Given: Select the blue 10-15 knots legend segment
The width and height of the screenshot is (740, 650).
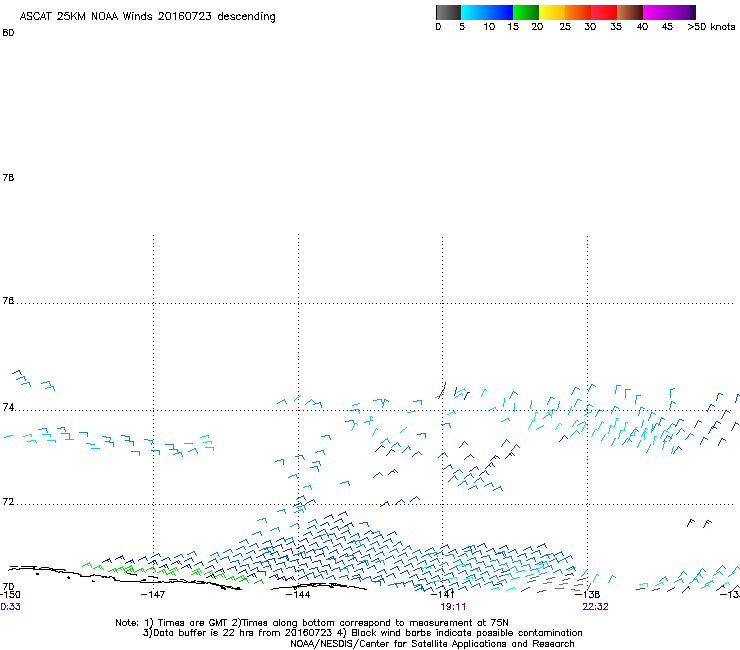Looking at the screenshot, I should click(x=500, y=12).
